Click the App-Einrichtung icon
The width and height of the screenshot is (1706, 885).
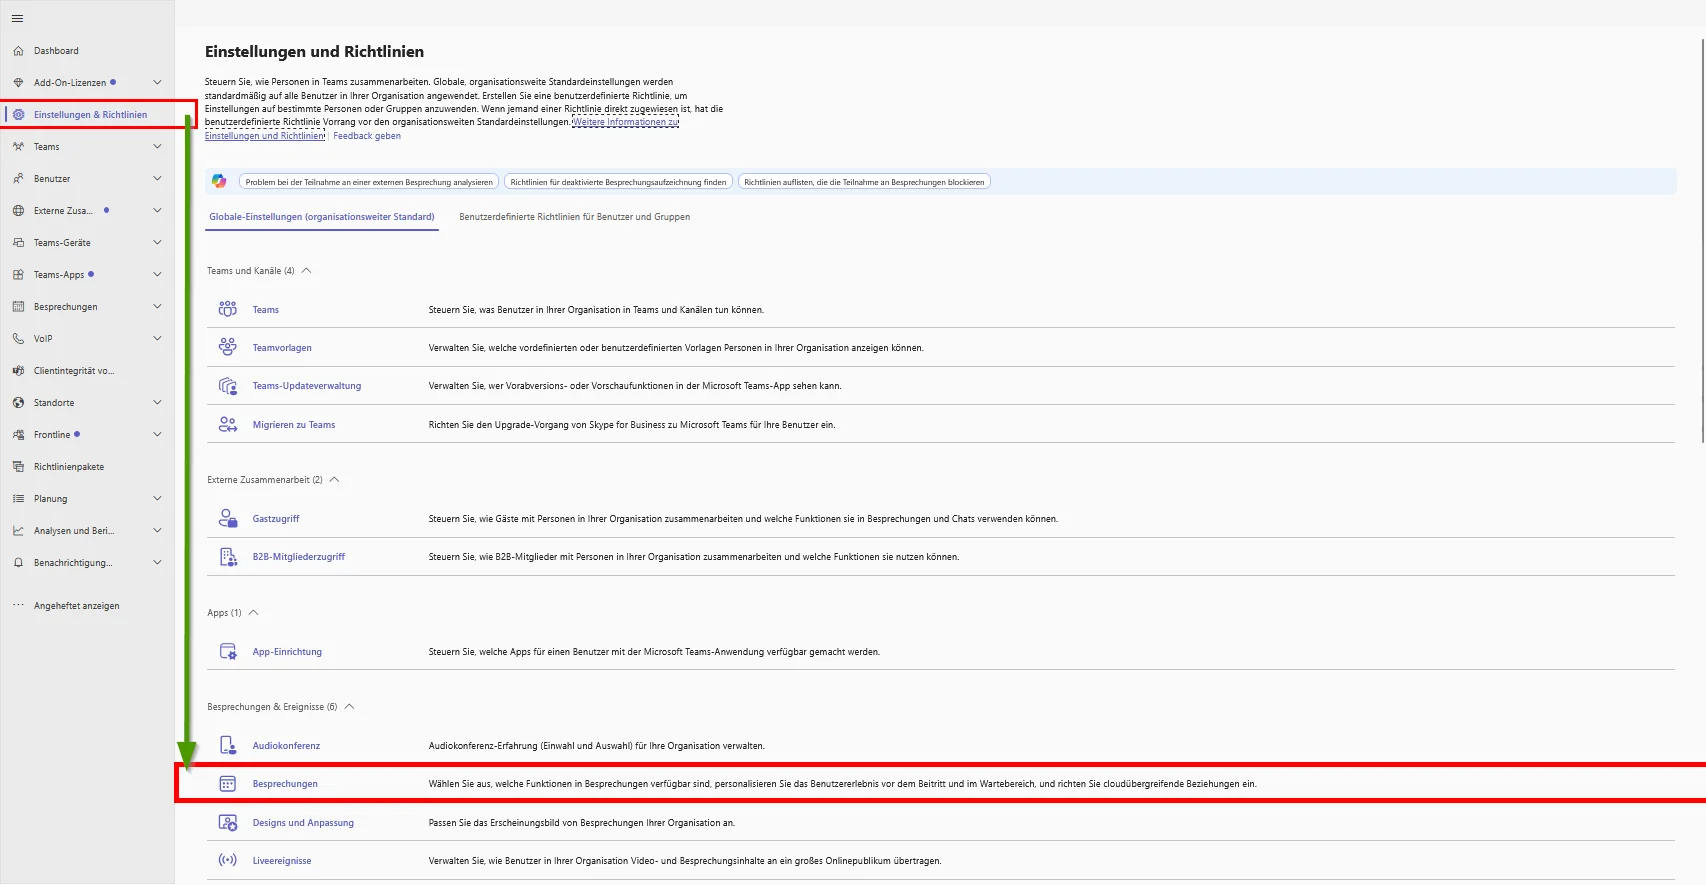pyautogui.click(x=228, y=651)
